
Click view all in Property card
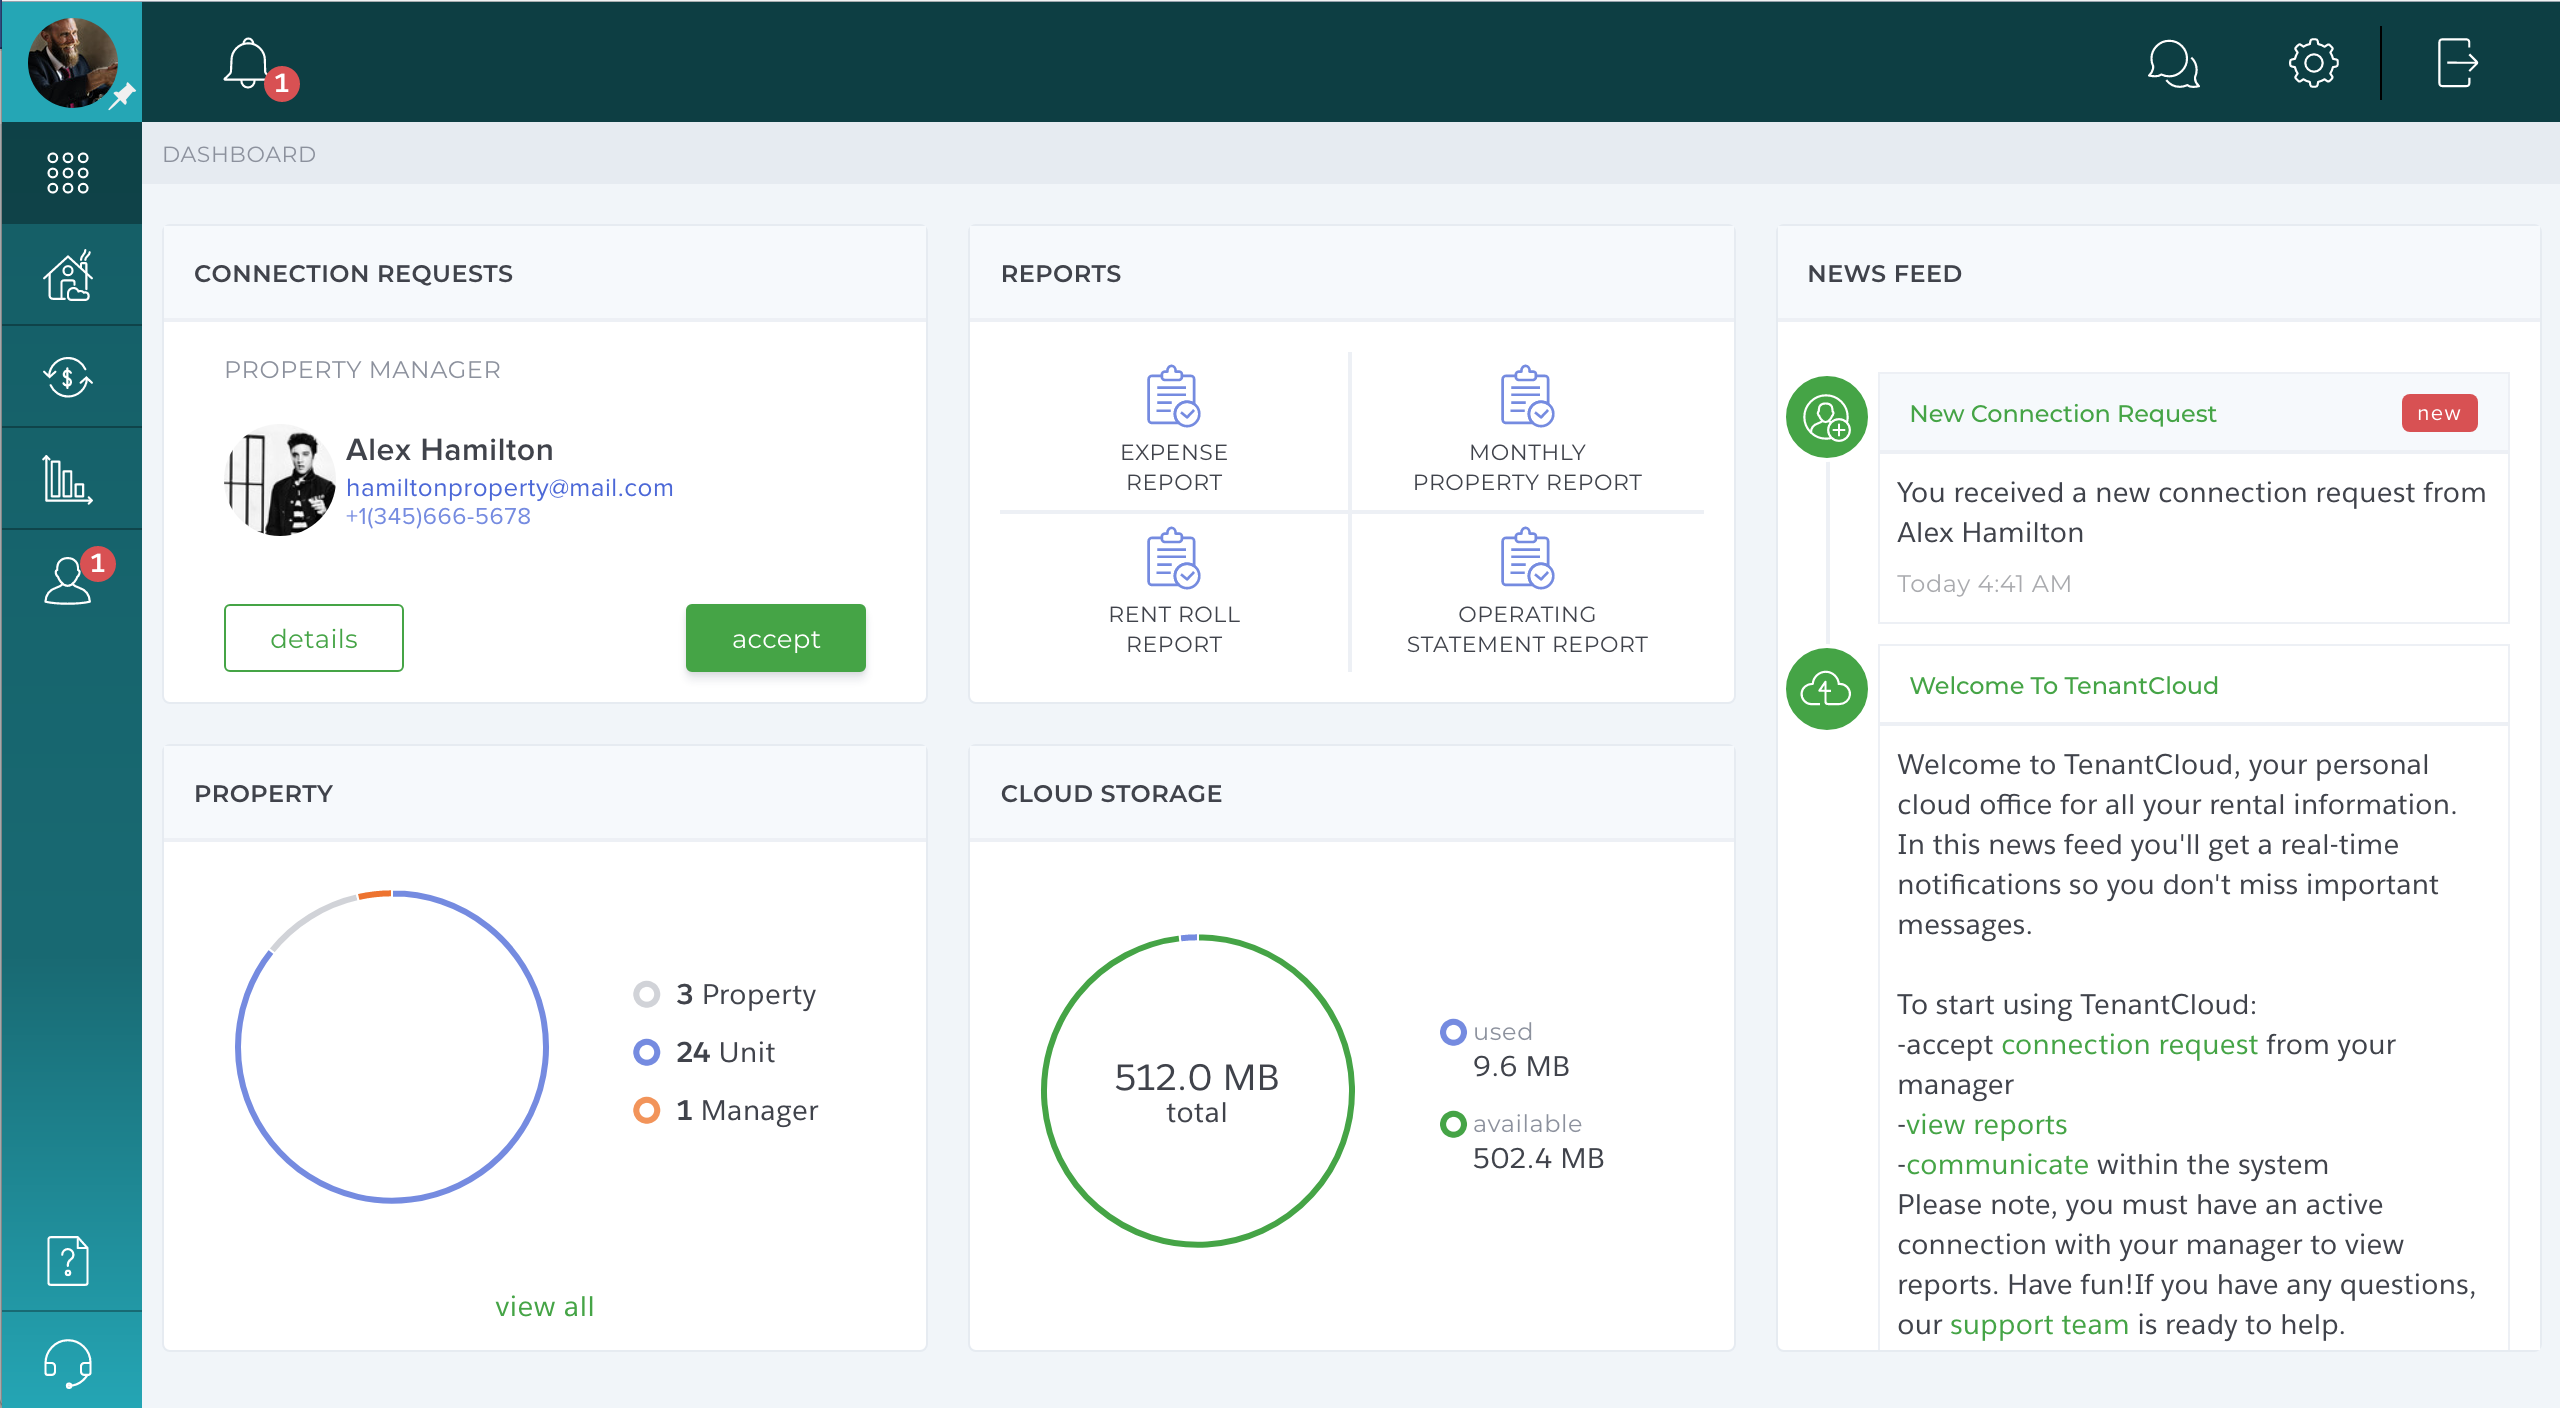(x=545, y=1306)
